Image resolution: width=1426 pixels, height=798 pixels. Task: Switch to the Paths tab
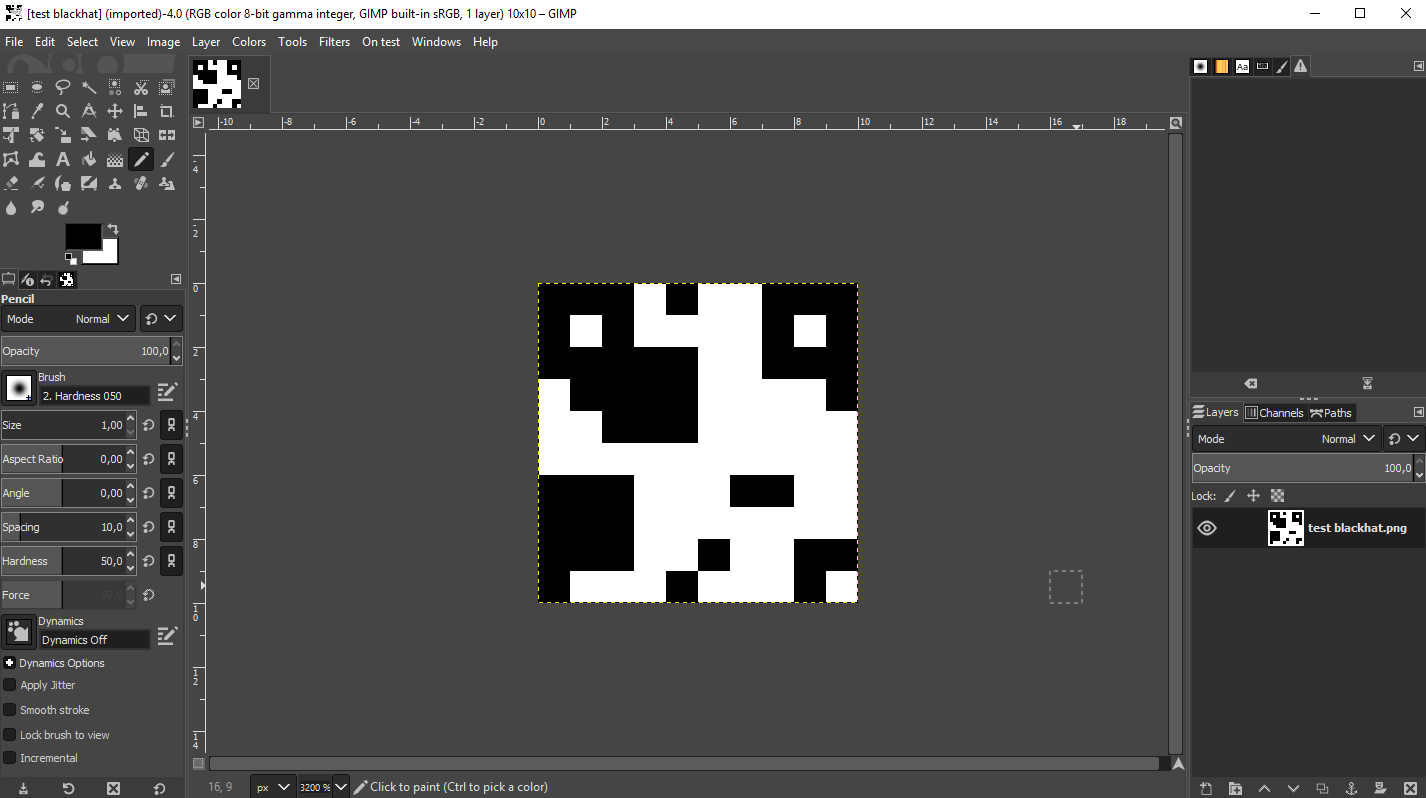pyautogui.click(x=1331, y=412)
